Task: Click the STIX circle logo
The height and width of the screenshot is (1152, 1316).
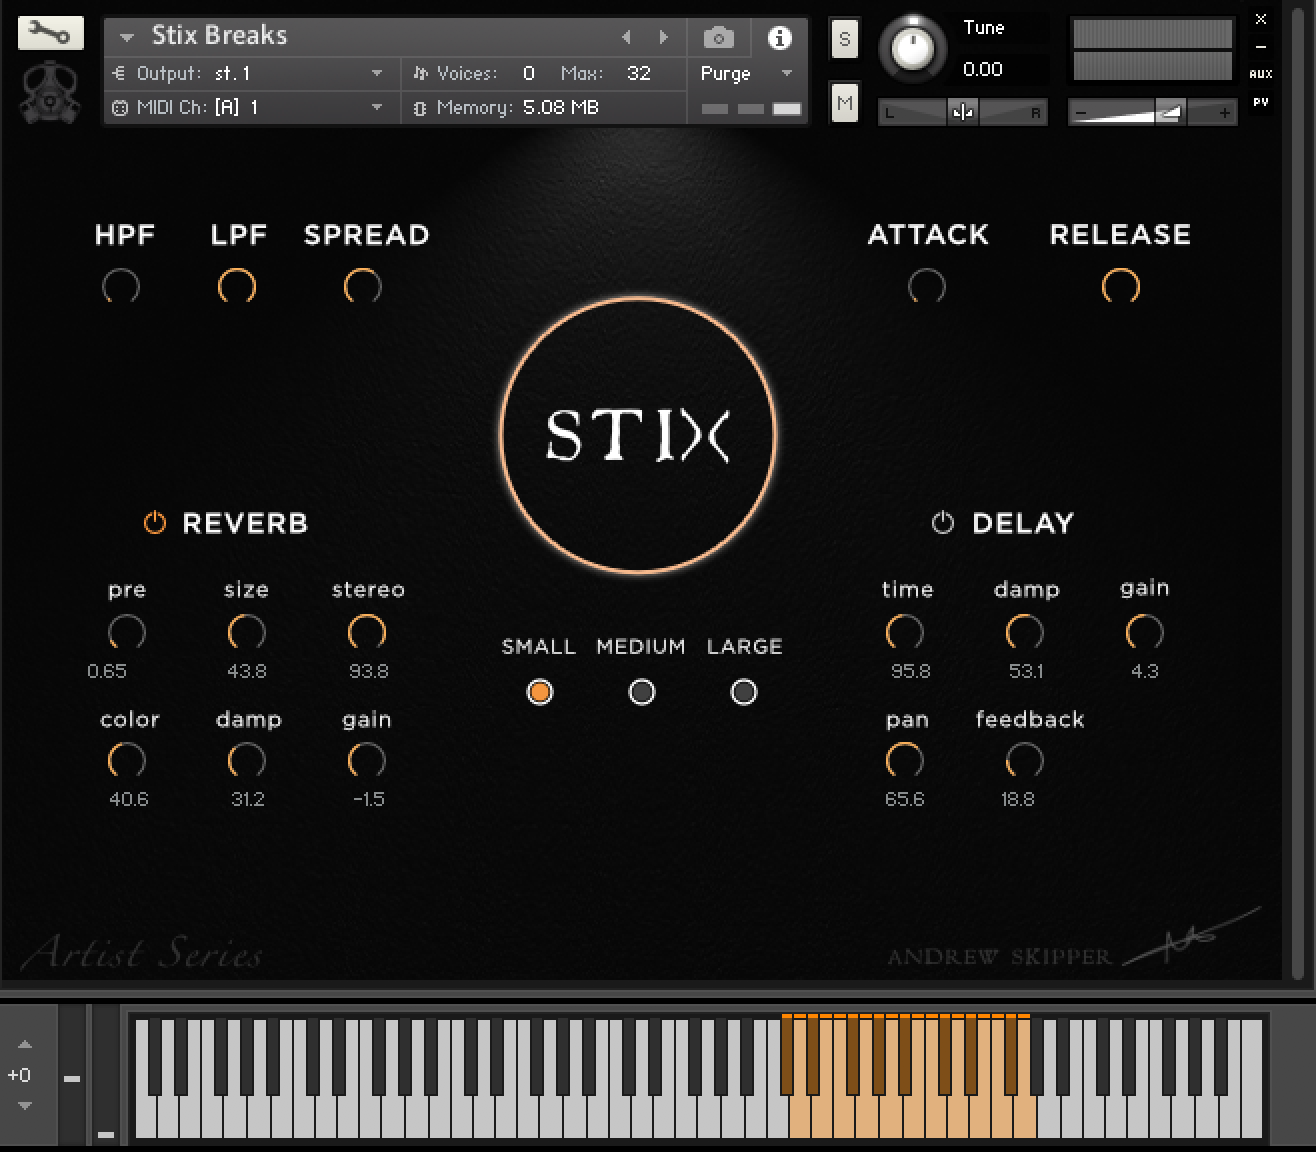Action: click(638, 435)
